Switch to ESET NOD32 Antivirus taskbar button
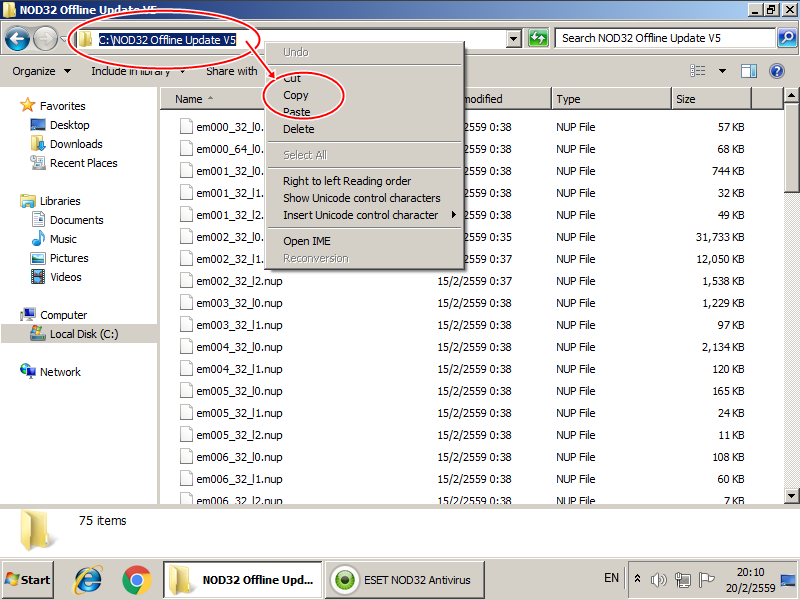 [405, 580]
